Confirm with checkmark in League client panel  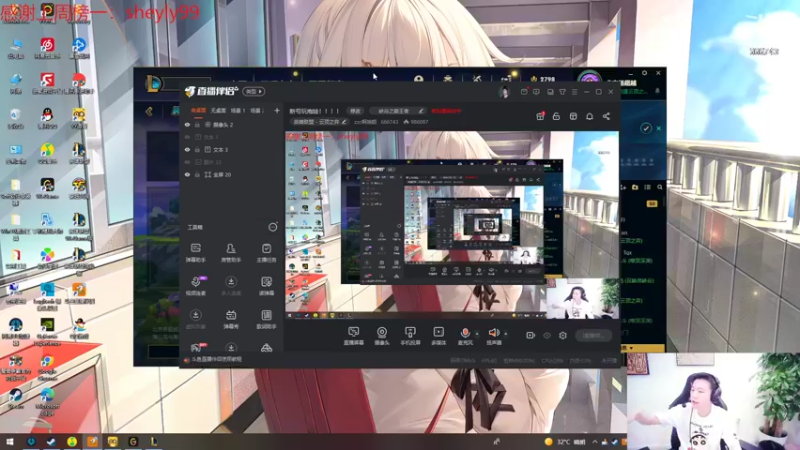click(x=646, y=128)
